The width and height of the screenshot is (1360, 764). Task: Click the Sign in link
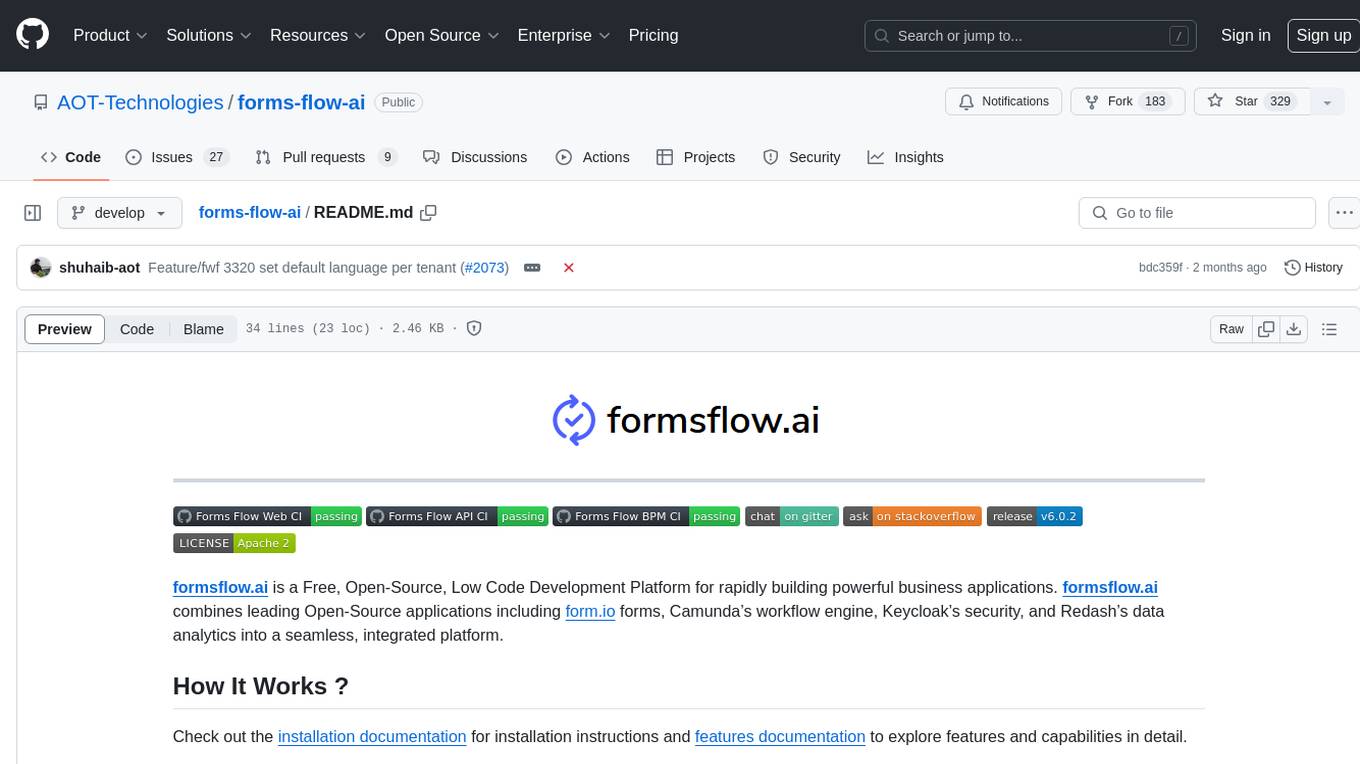1245,35
